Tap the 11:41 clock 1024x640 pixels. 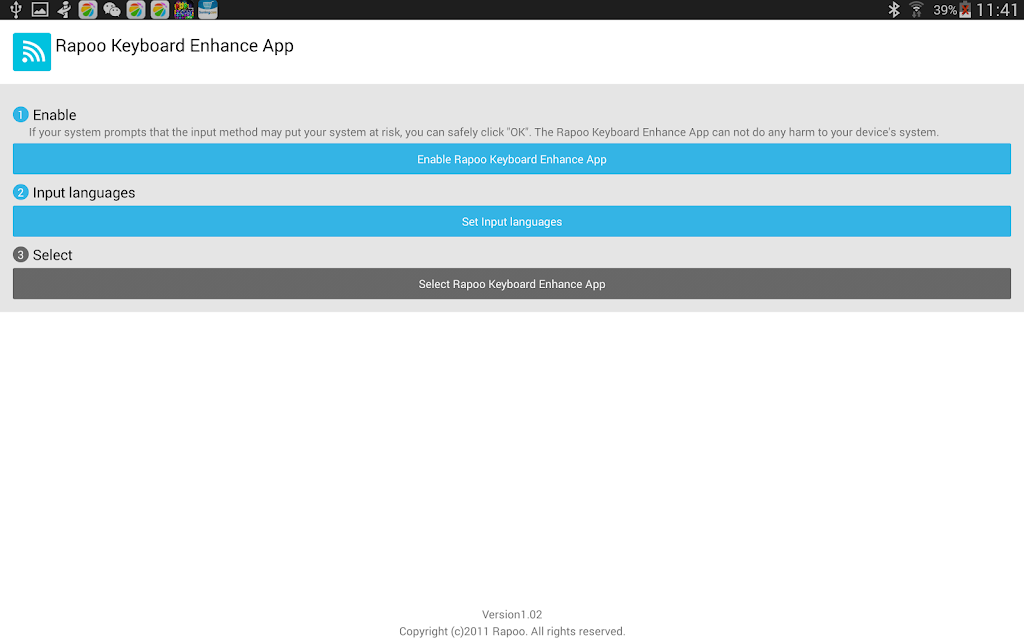[997, 10]
